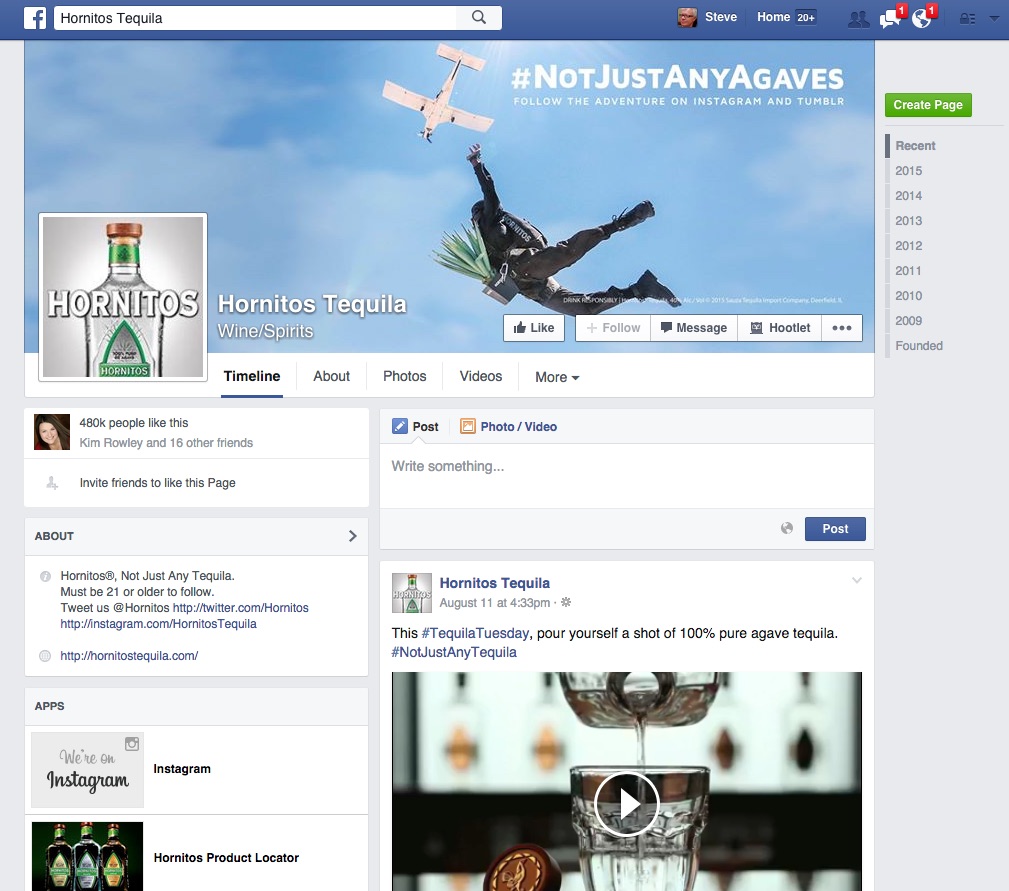Click the Facebook logo icon

(35, 18)
